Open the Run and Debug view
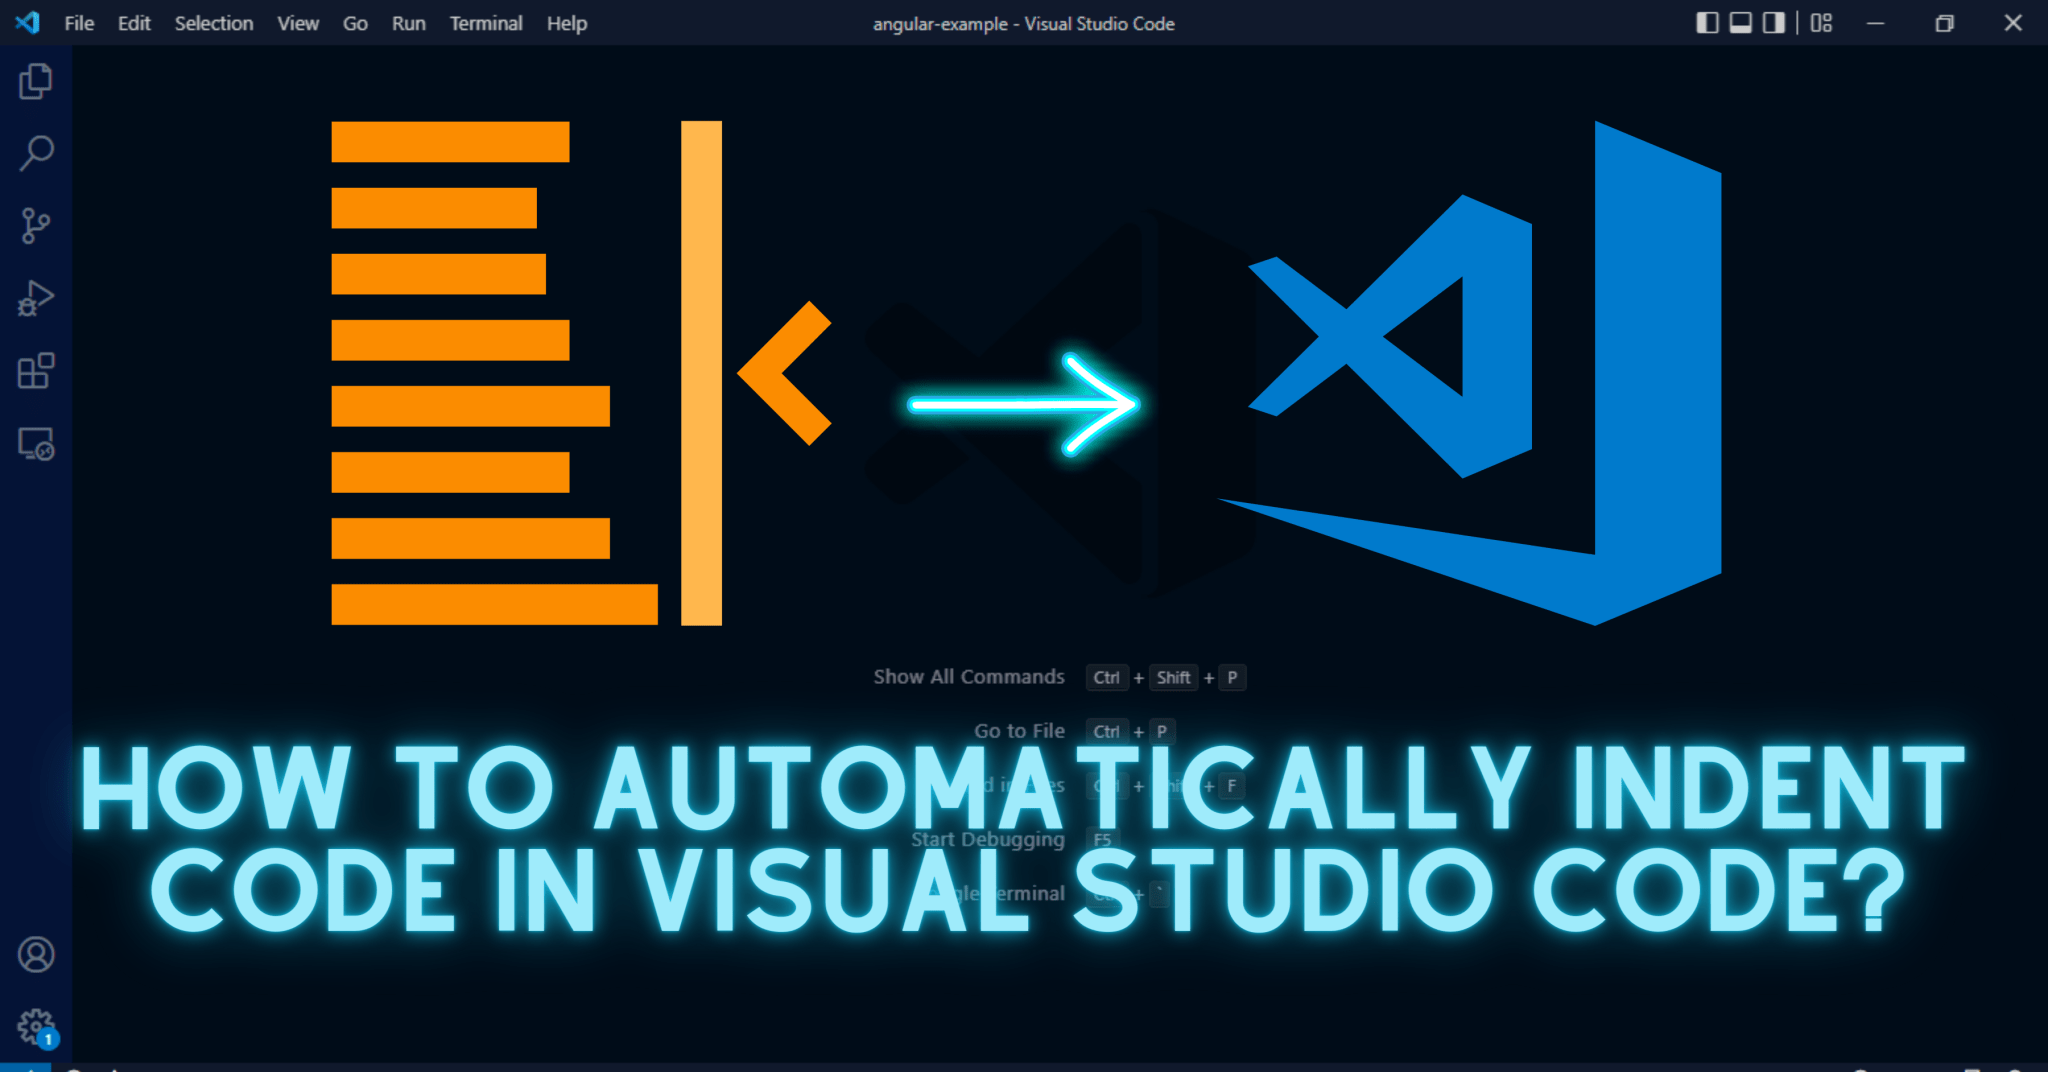Image resolution: width=2048 pixels, height=1072 pixels. [37, 297]
